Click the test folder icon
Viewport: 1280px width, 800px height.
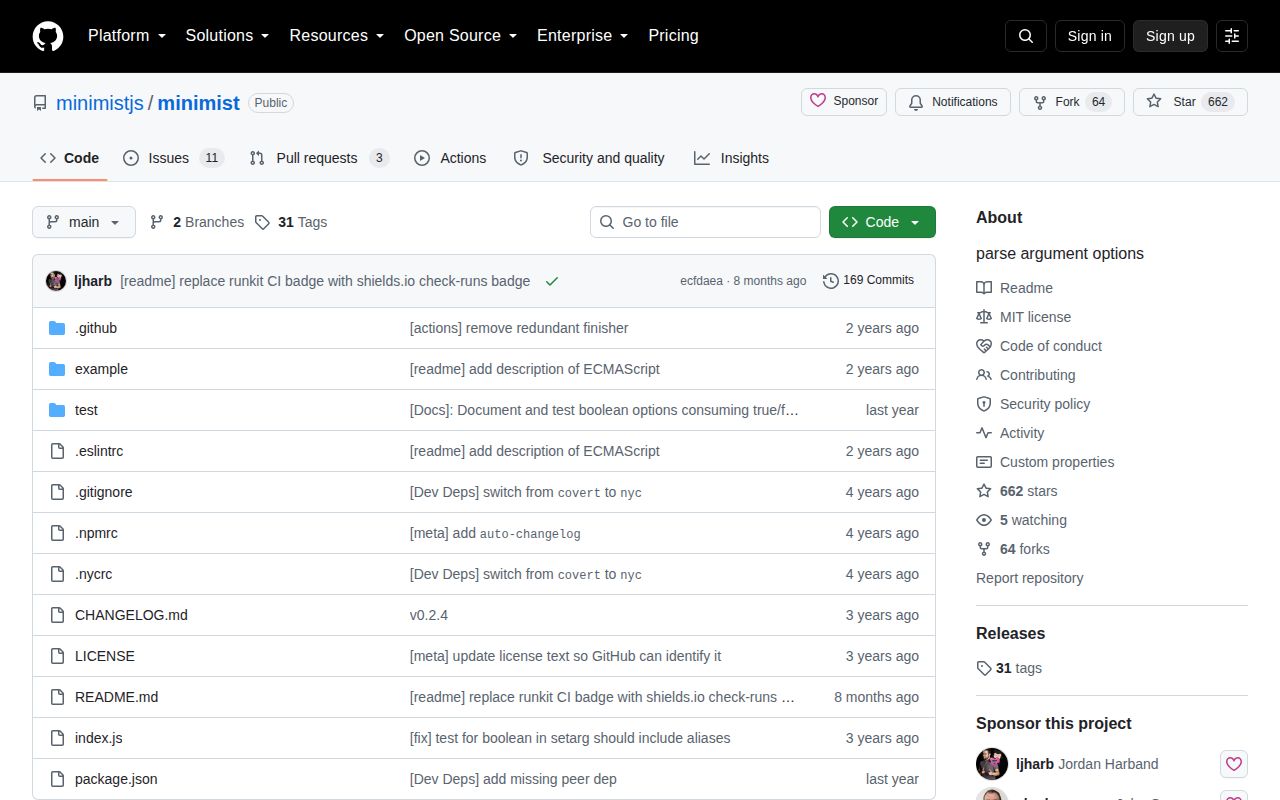[57, 410]
